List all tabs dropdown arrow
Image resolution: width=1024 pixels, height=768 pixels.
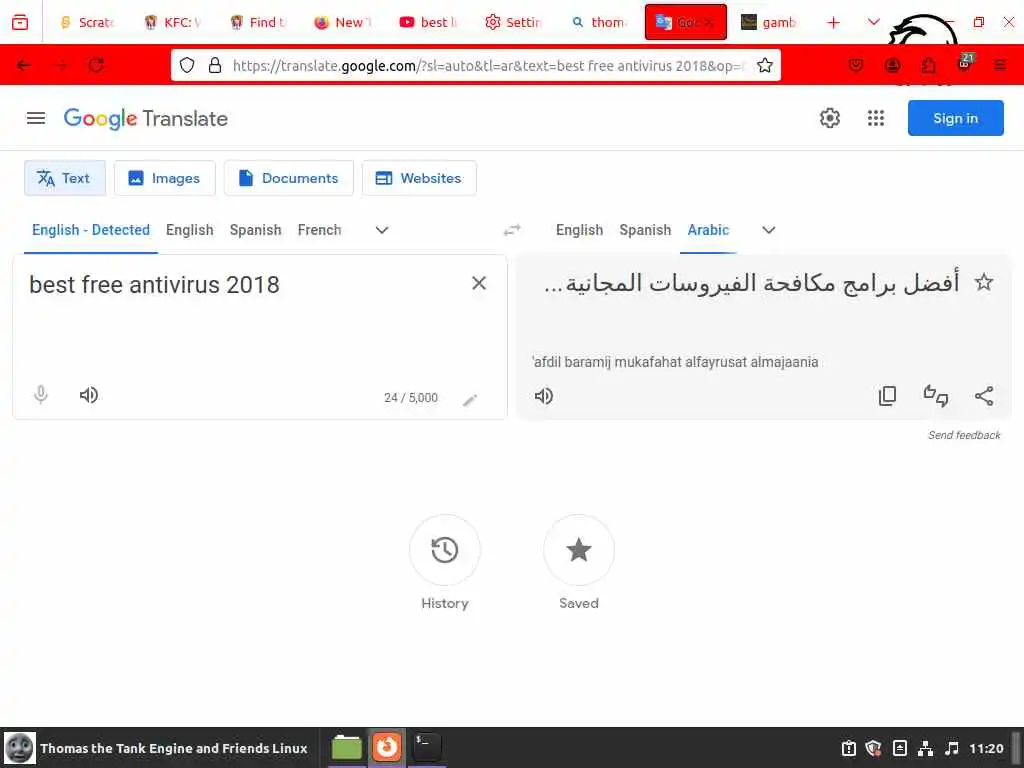pyautogui.click(x=873, y=22)
